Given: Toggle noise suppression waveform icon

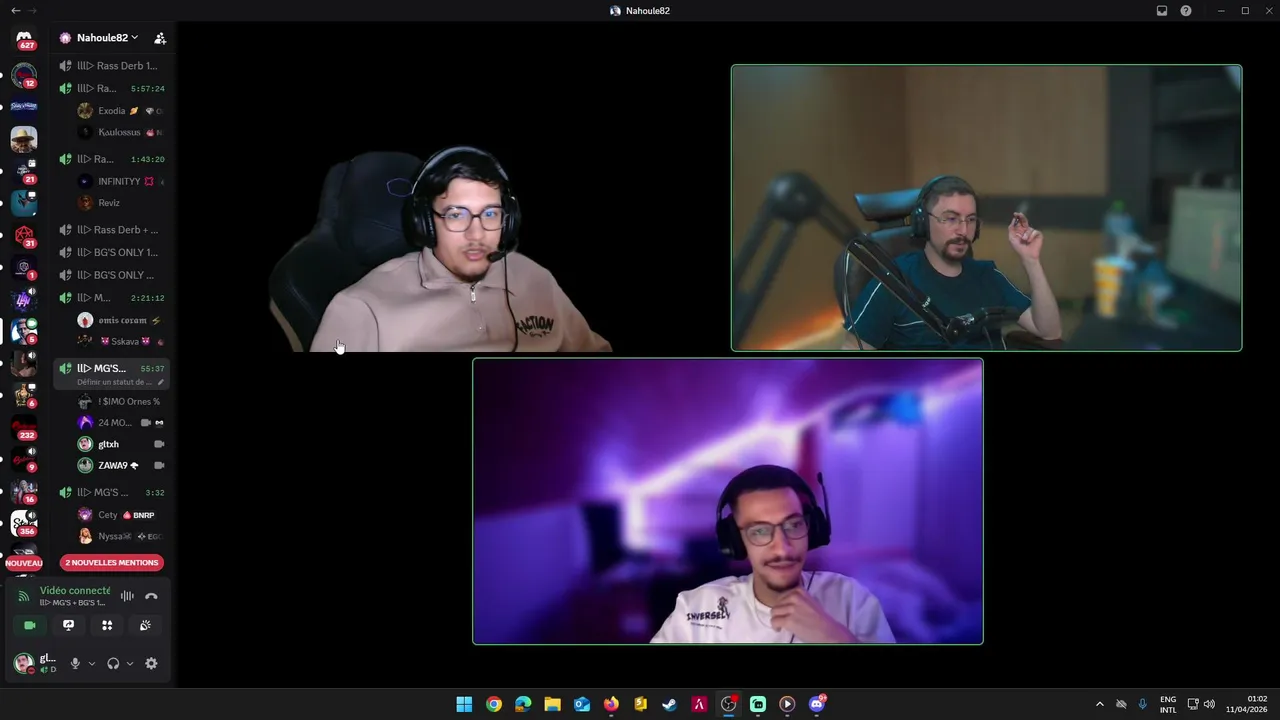Looking at the screenshot, I should [x=127, y=596].
